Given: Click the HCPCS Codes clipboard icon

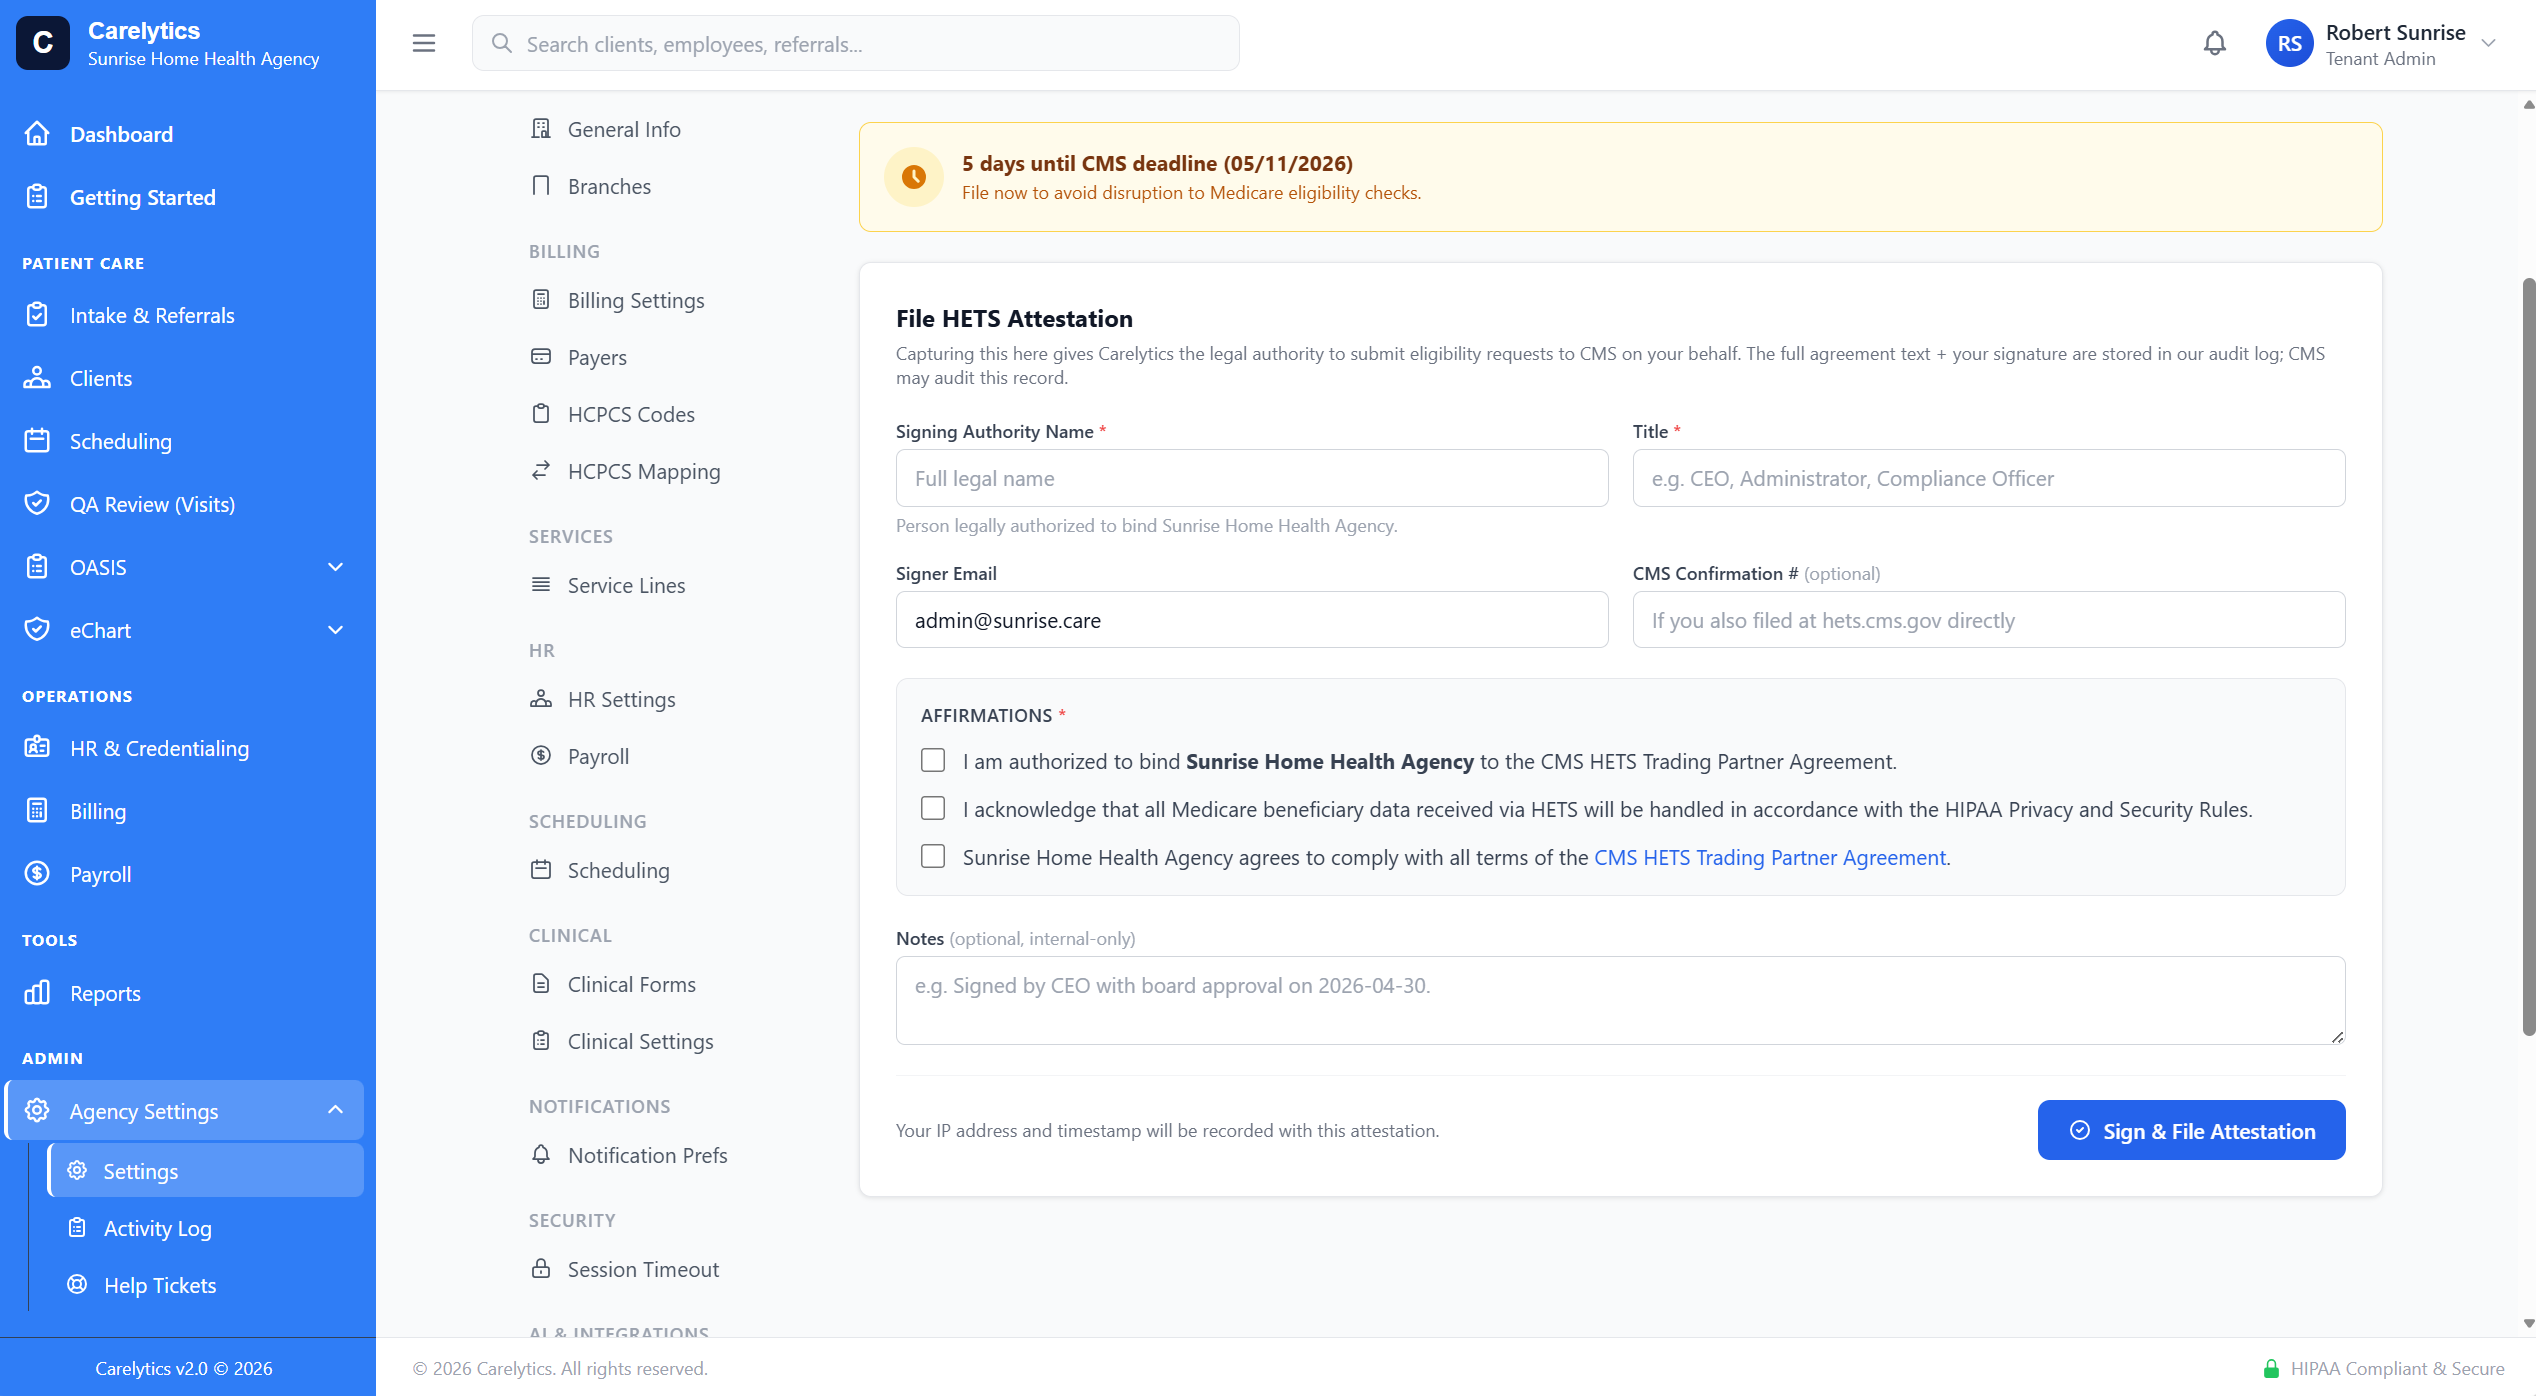Looking at the screenshot, I should tap(541, 413).
